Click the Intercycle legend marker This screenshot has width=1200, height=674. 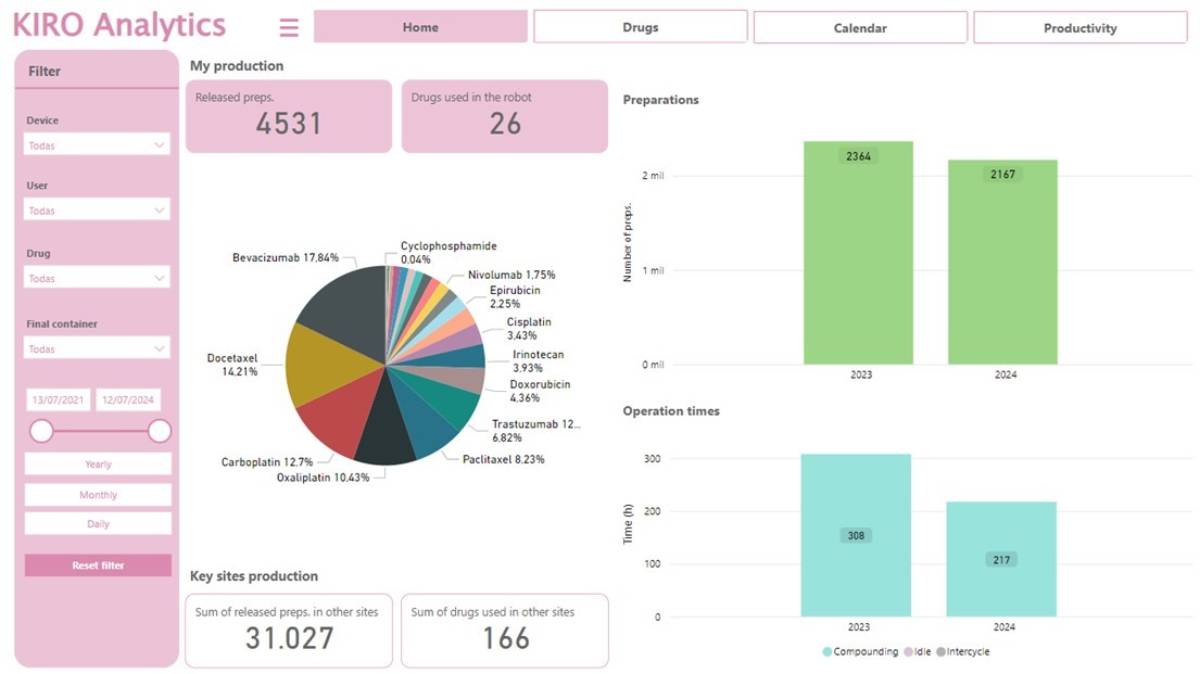pos(940,652)
